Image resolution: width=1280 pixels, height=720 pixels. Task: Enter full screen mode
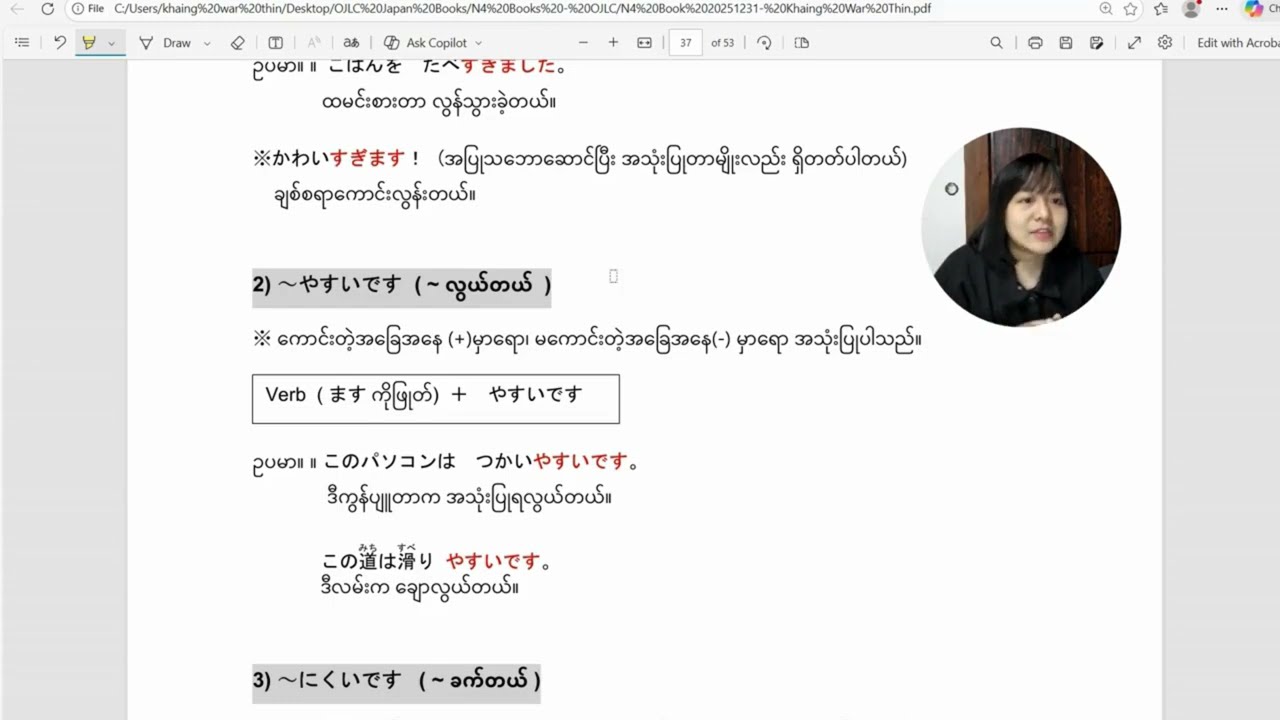coord(1134,43)
